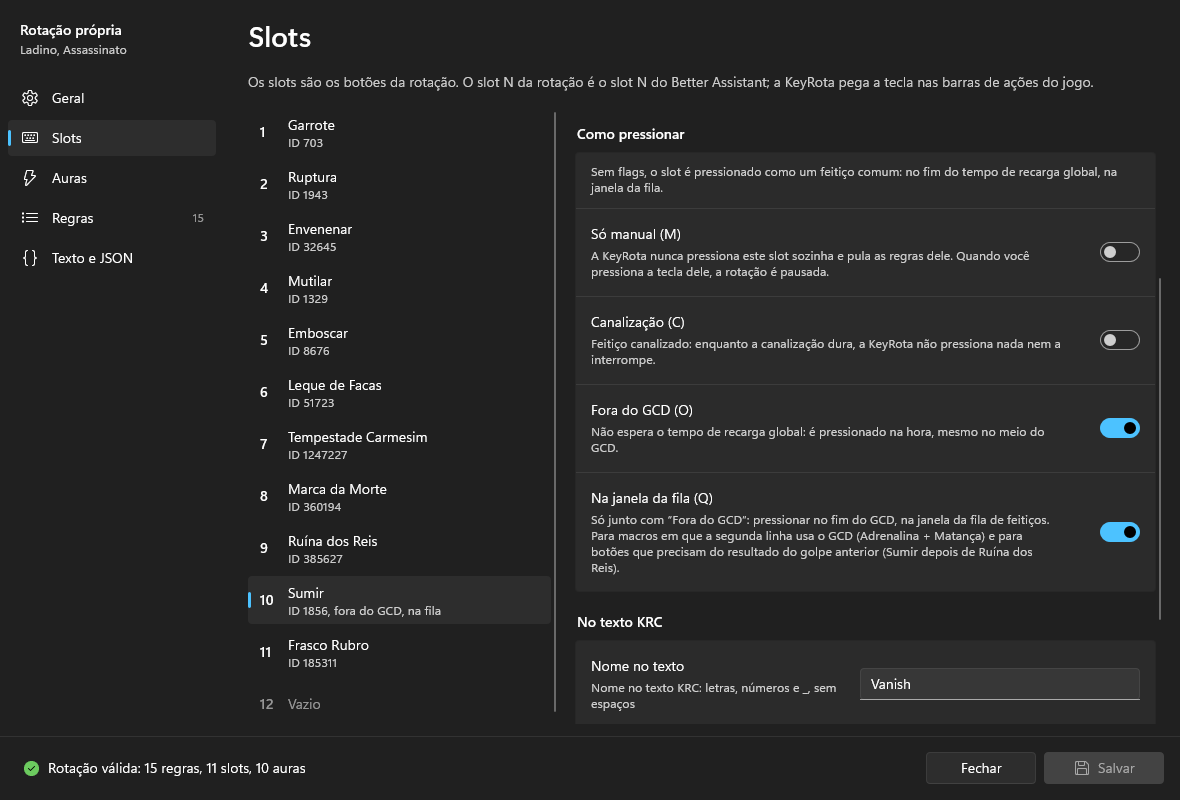Close the editor with Fechar
Image resolution: width=1180 pixels, height=800 pixels.
pyautogui.click(x=981, y=768)
